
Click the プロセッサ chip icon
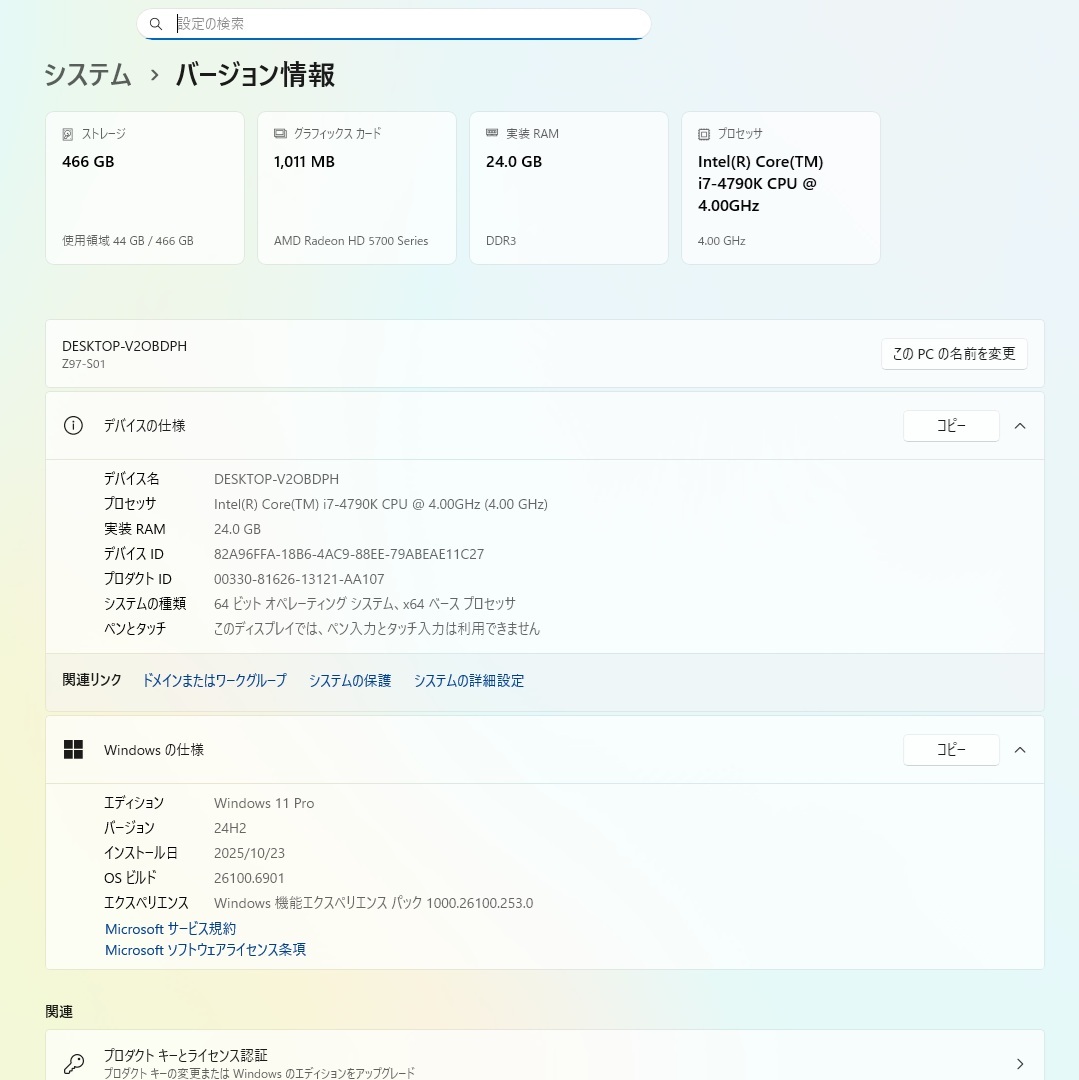(x=704, y=133)
